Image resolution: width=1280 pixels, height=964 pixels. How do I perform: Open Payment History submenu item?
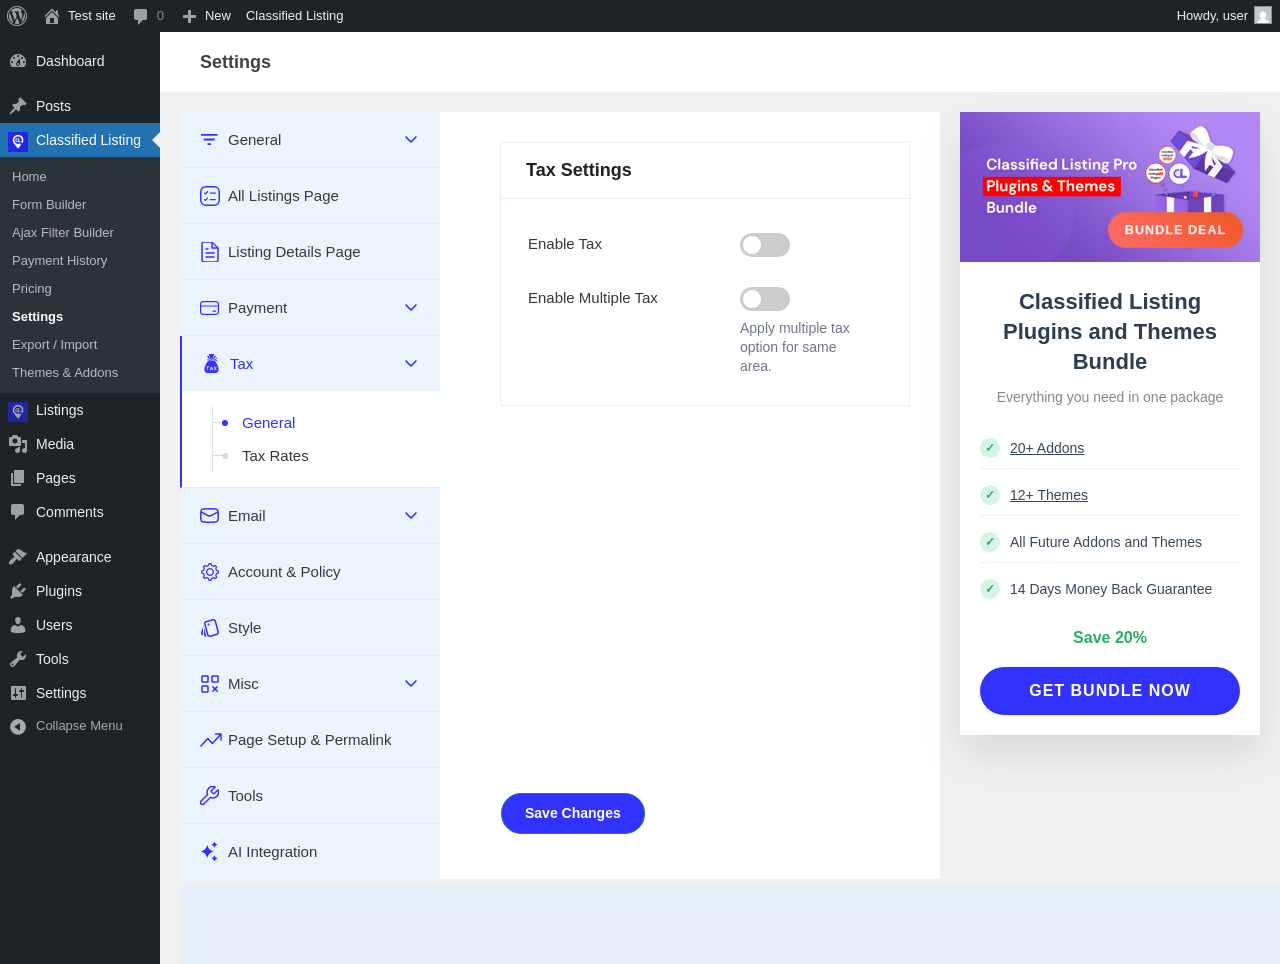tap(59, 261)
